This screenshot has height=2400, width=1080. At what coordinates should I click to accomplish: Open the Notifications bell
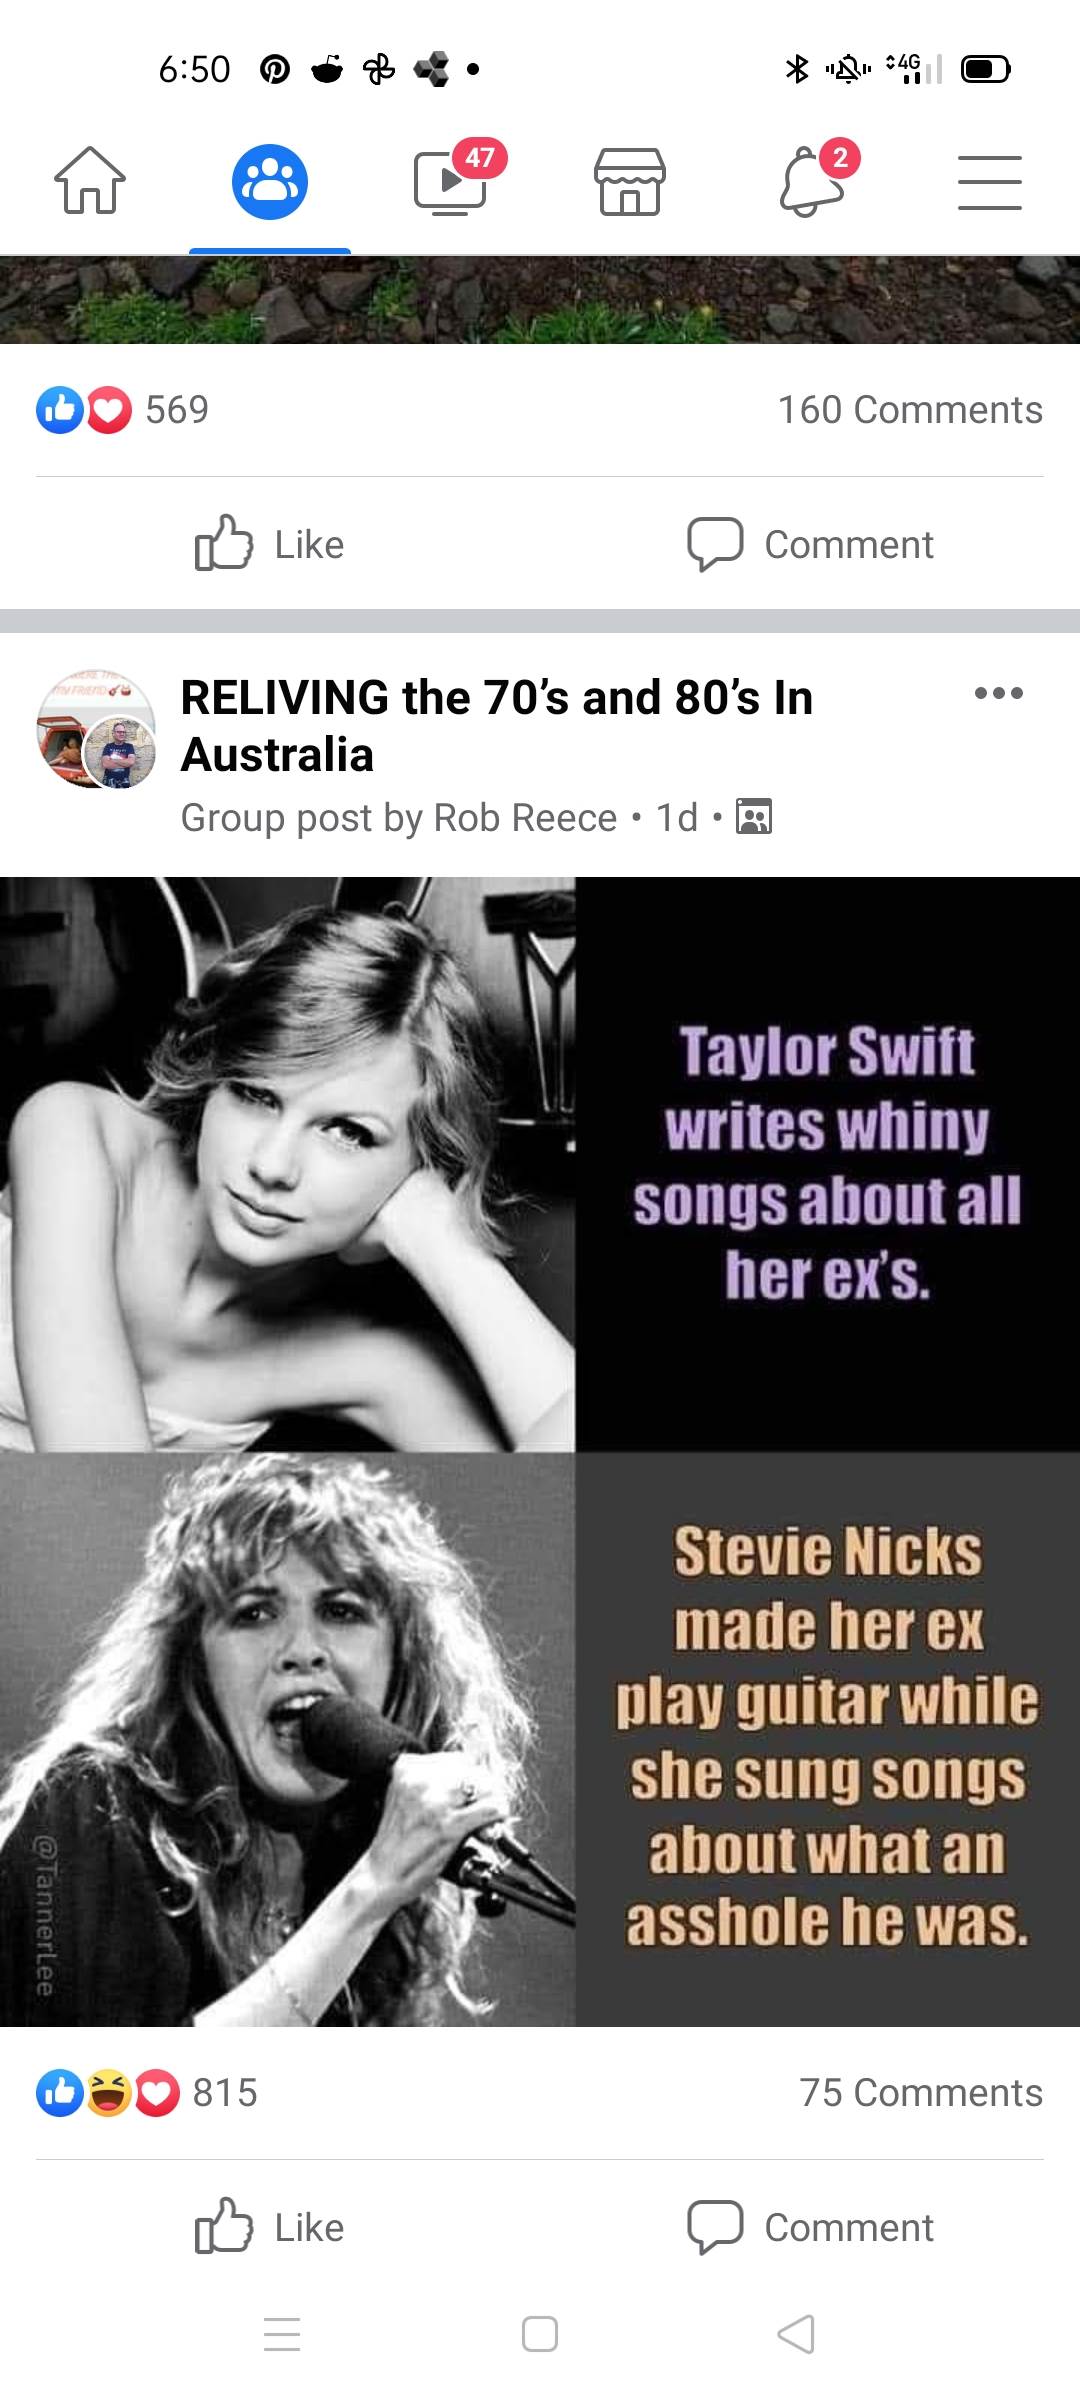coord(812,181)
